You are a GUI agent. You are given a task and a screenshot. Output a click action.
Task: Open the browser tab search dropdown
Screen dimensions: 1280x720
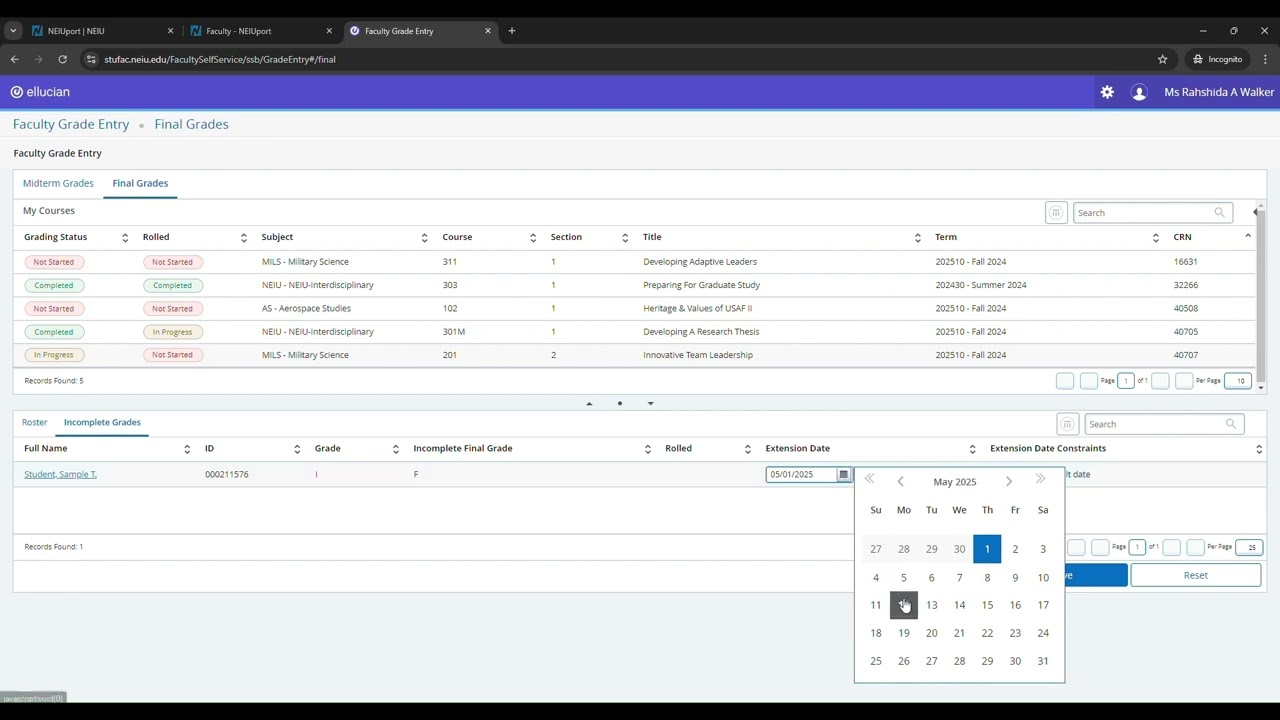coord(13,31)
